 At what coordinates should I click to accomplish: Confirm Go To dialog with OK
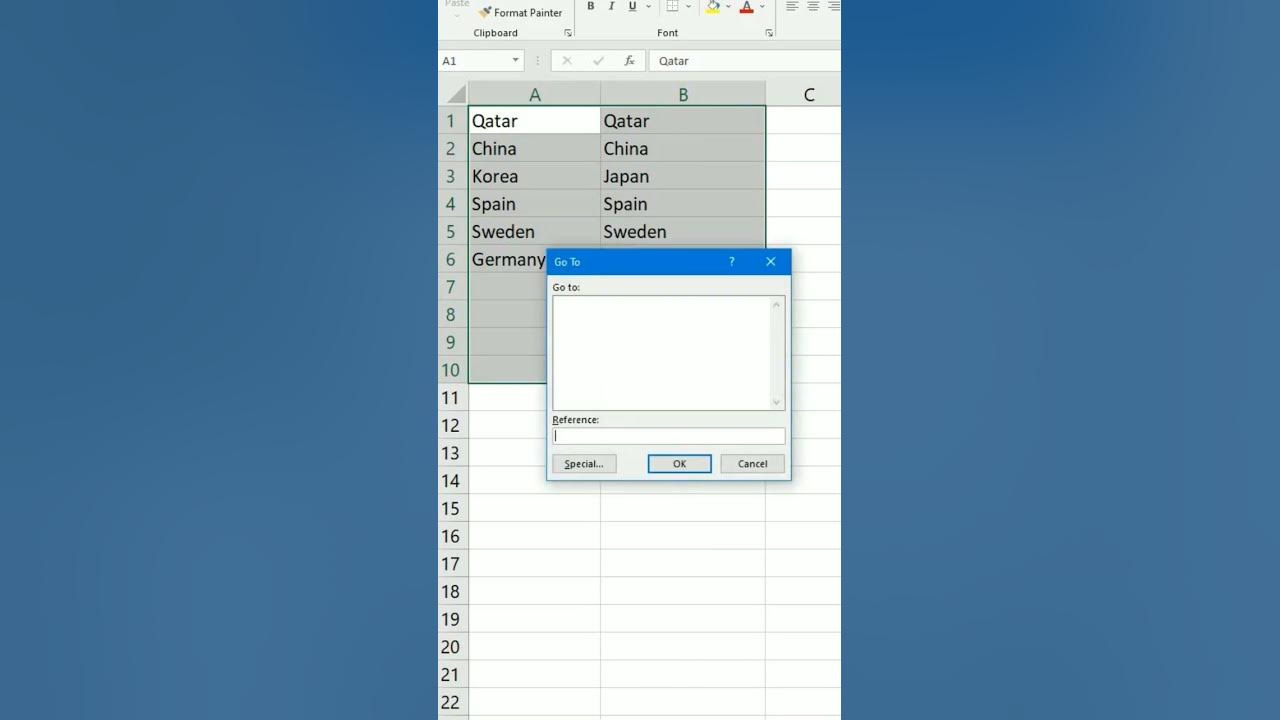679,464
